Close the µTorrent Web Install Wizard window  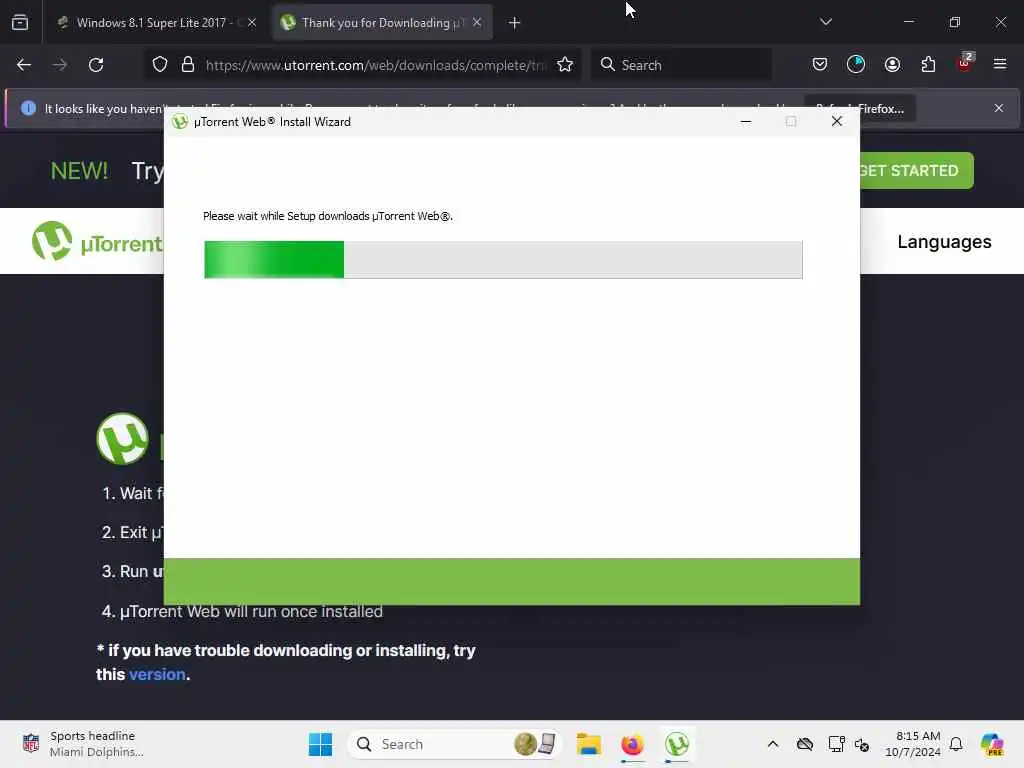click(x=837, y=121)
